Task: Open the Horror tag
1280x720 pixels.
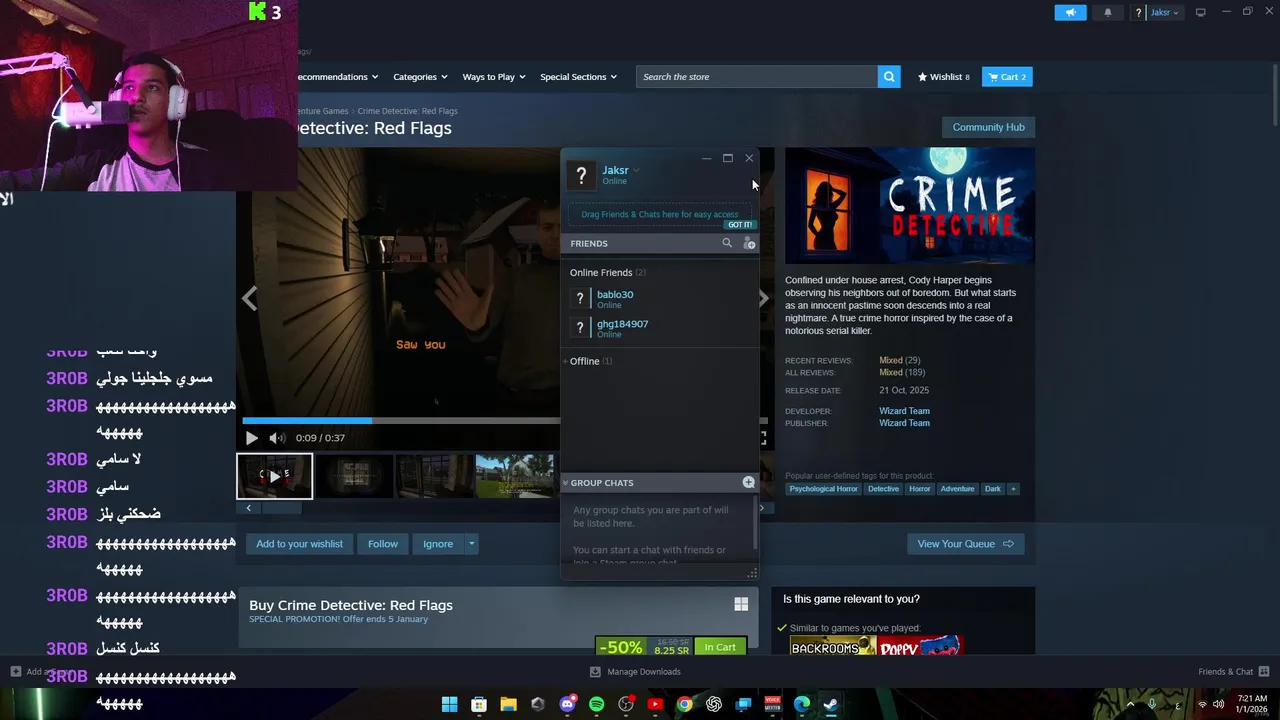Action: point(920,489)
